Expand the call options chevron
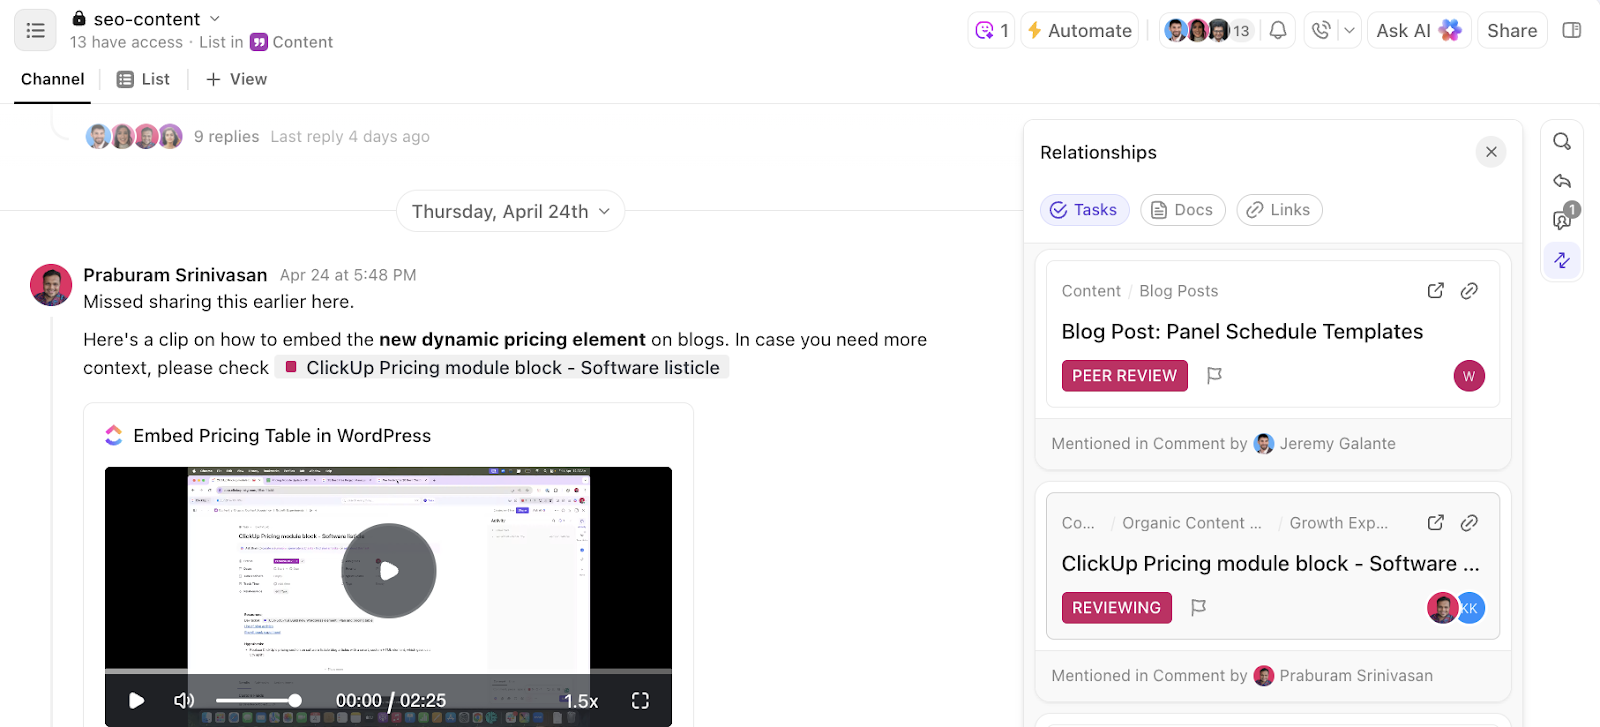The image size is (1600, 727). (1349, 31)
